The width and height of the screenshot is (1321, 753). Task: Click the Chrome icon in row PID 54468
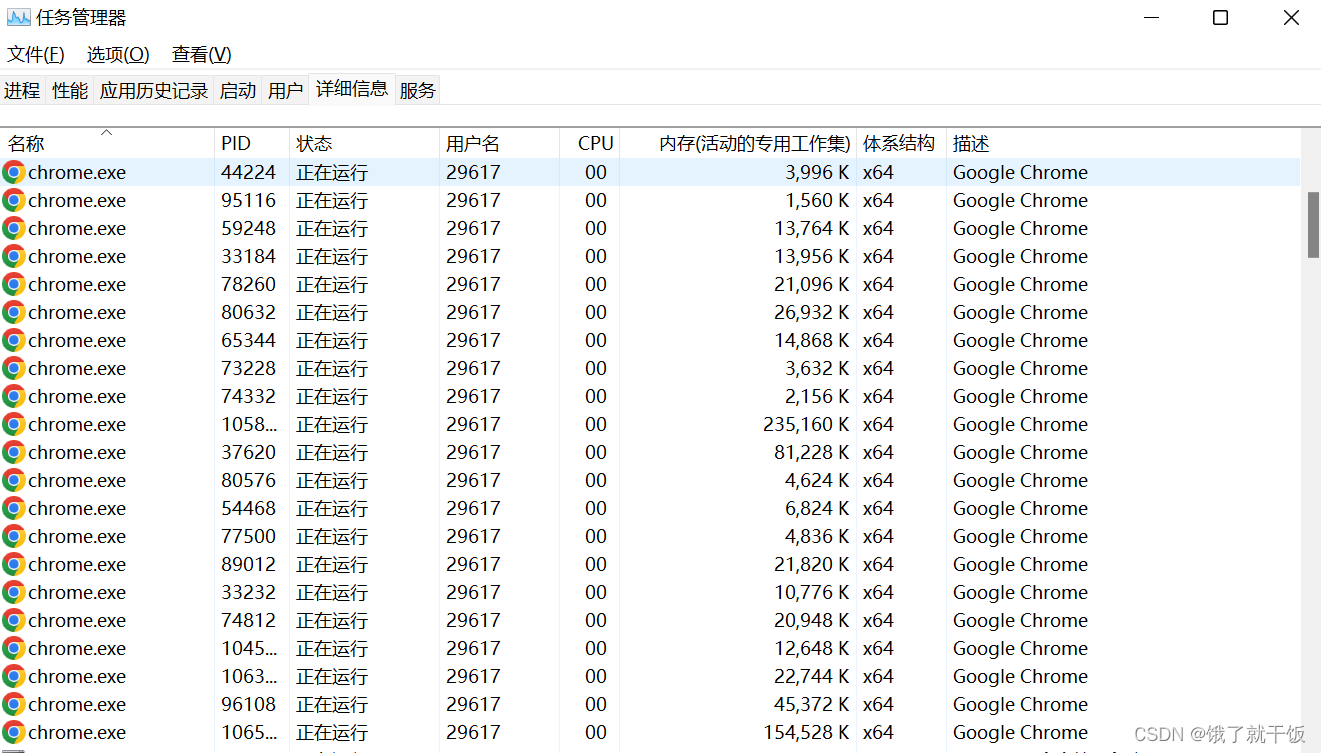14,508
